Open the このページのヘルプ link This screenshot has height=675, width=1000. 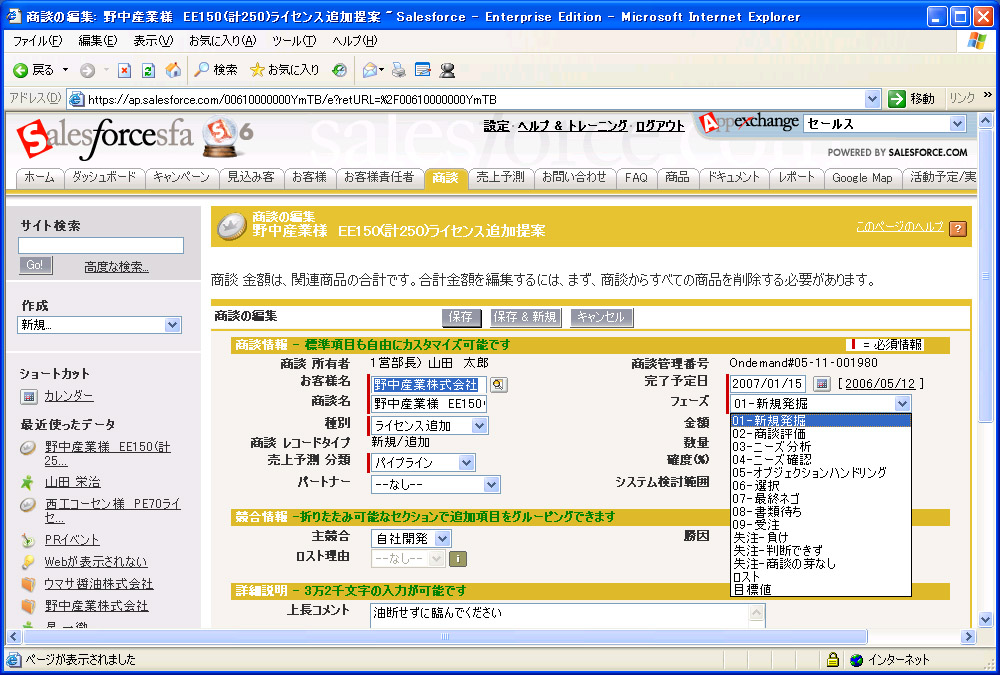point(899,226)
